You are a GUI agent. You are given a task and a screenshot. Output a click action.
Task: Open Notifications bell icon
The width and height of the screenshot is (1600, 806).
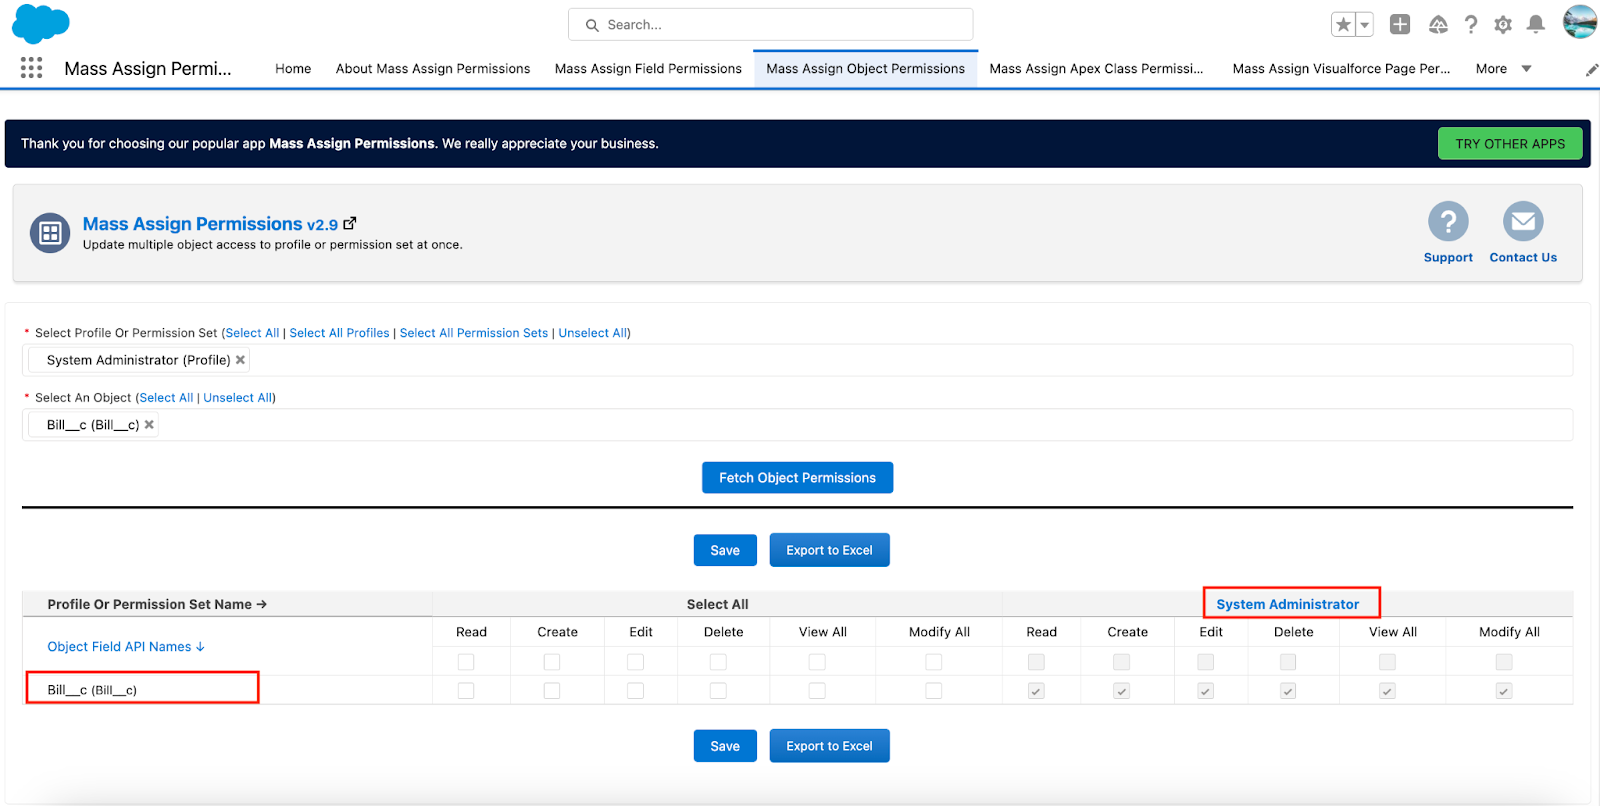click(x=1536, y=24)
